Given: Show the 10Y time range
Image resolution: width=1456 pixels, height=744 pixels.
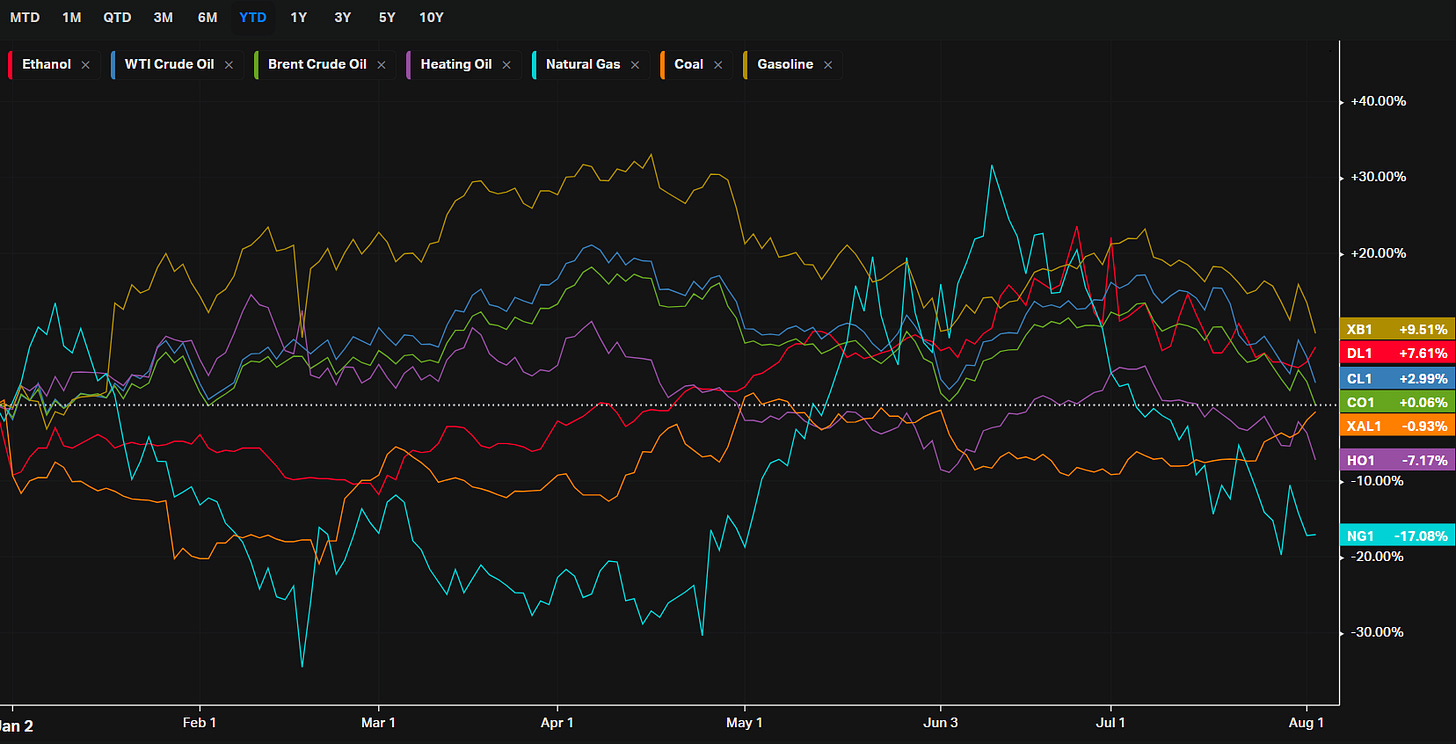Looking at the screenshot, I should [431, 18].
